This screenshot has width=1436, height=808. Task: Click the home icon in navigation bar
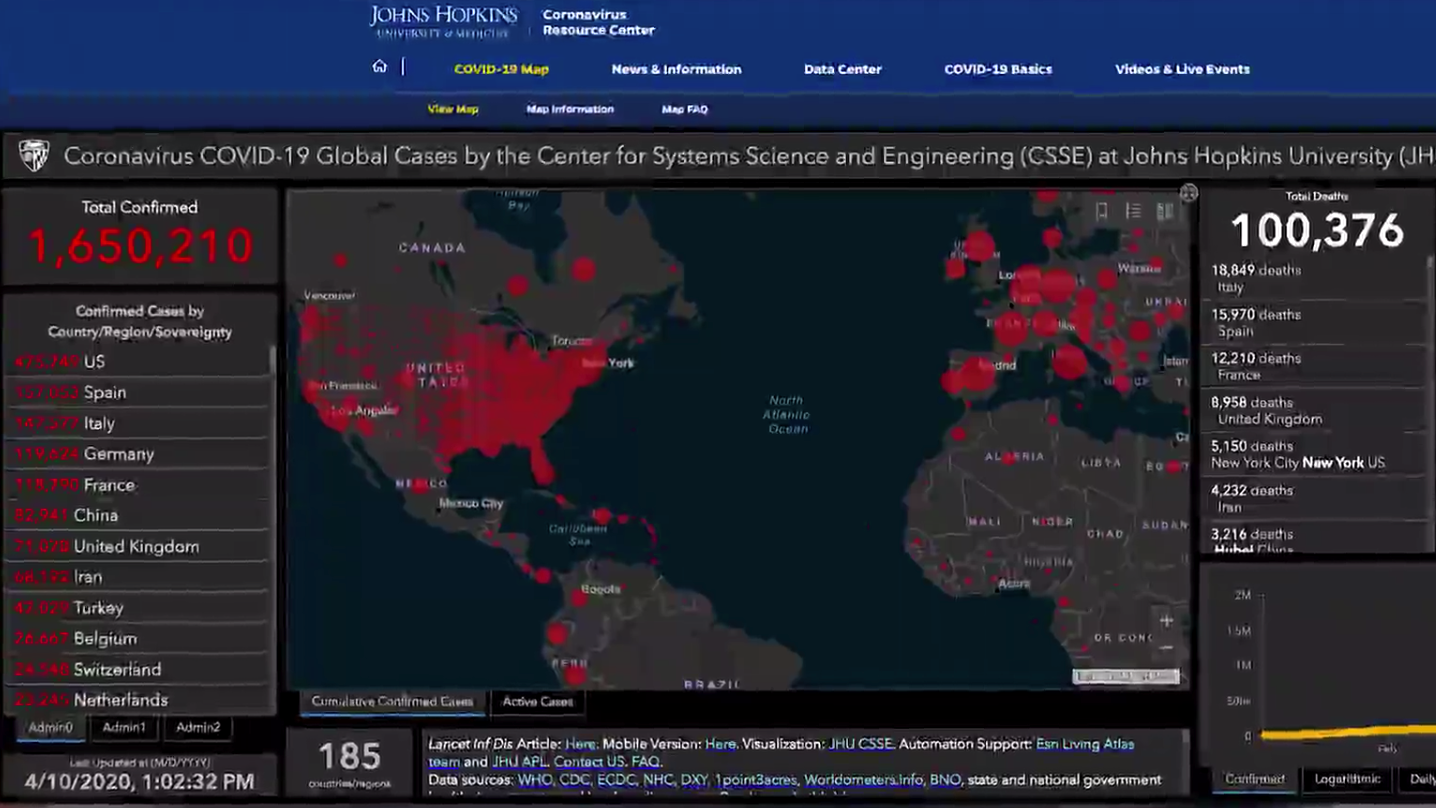point(379,67)
